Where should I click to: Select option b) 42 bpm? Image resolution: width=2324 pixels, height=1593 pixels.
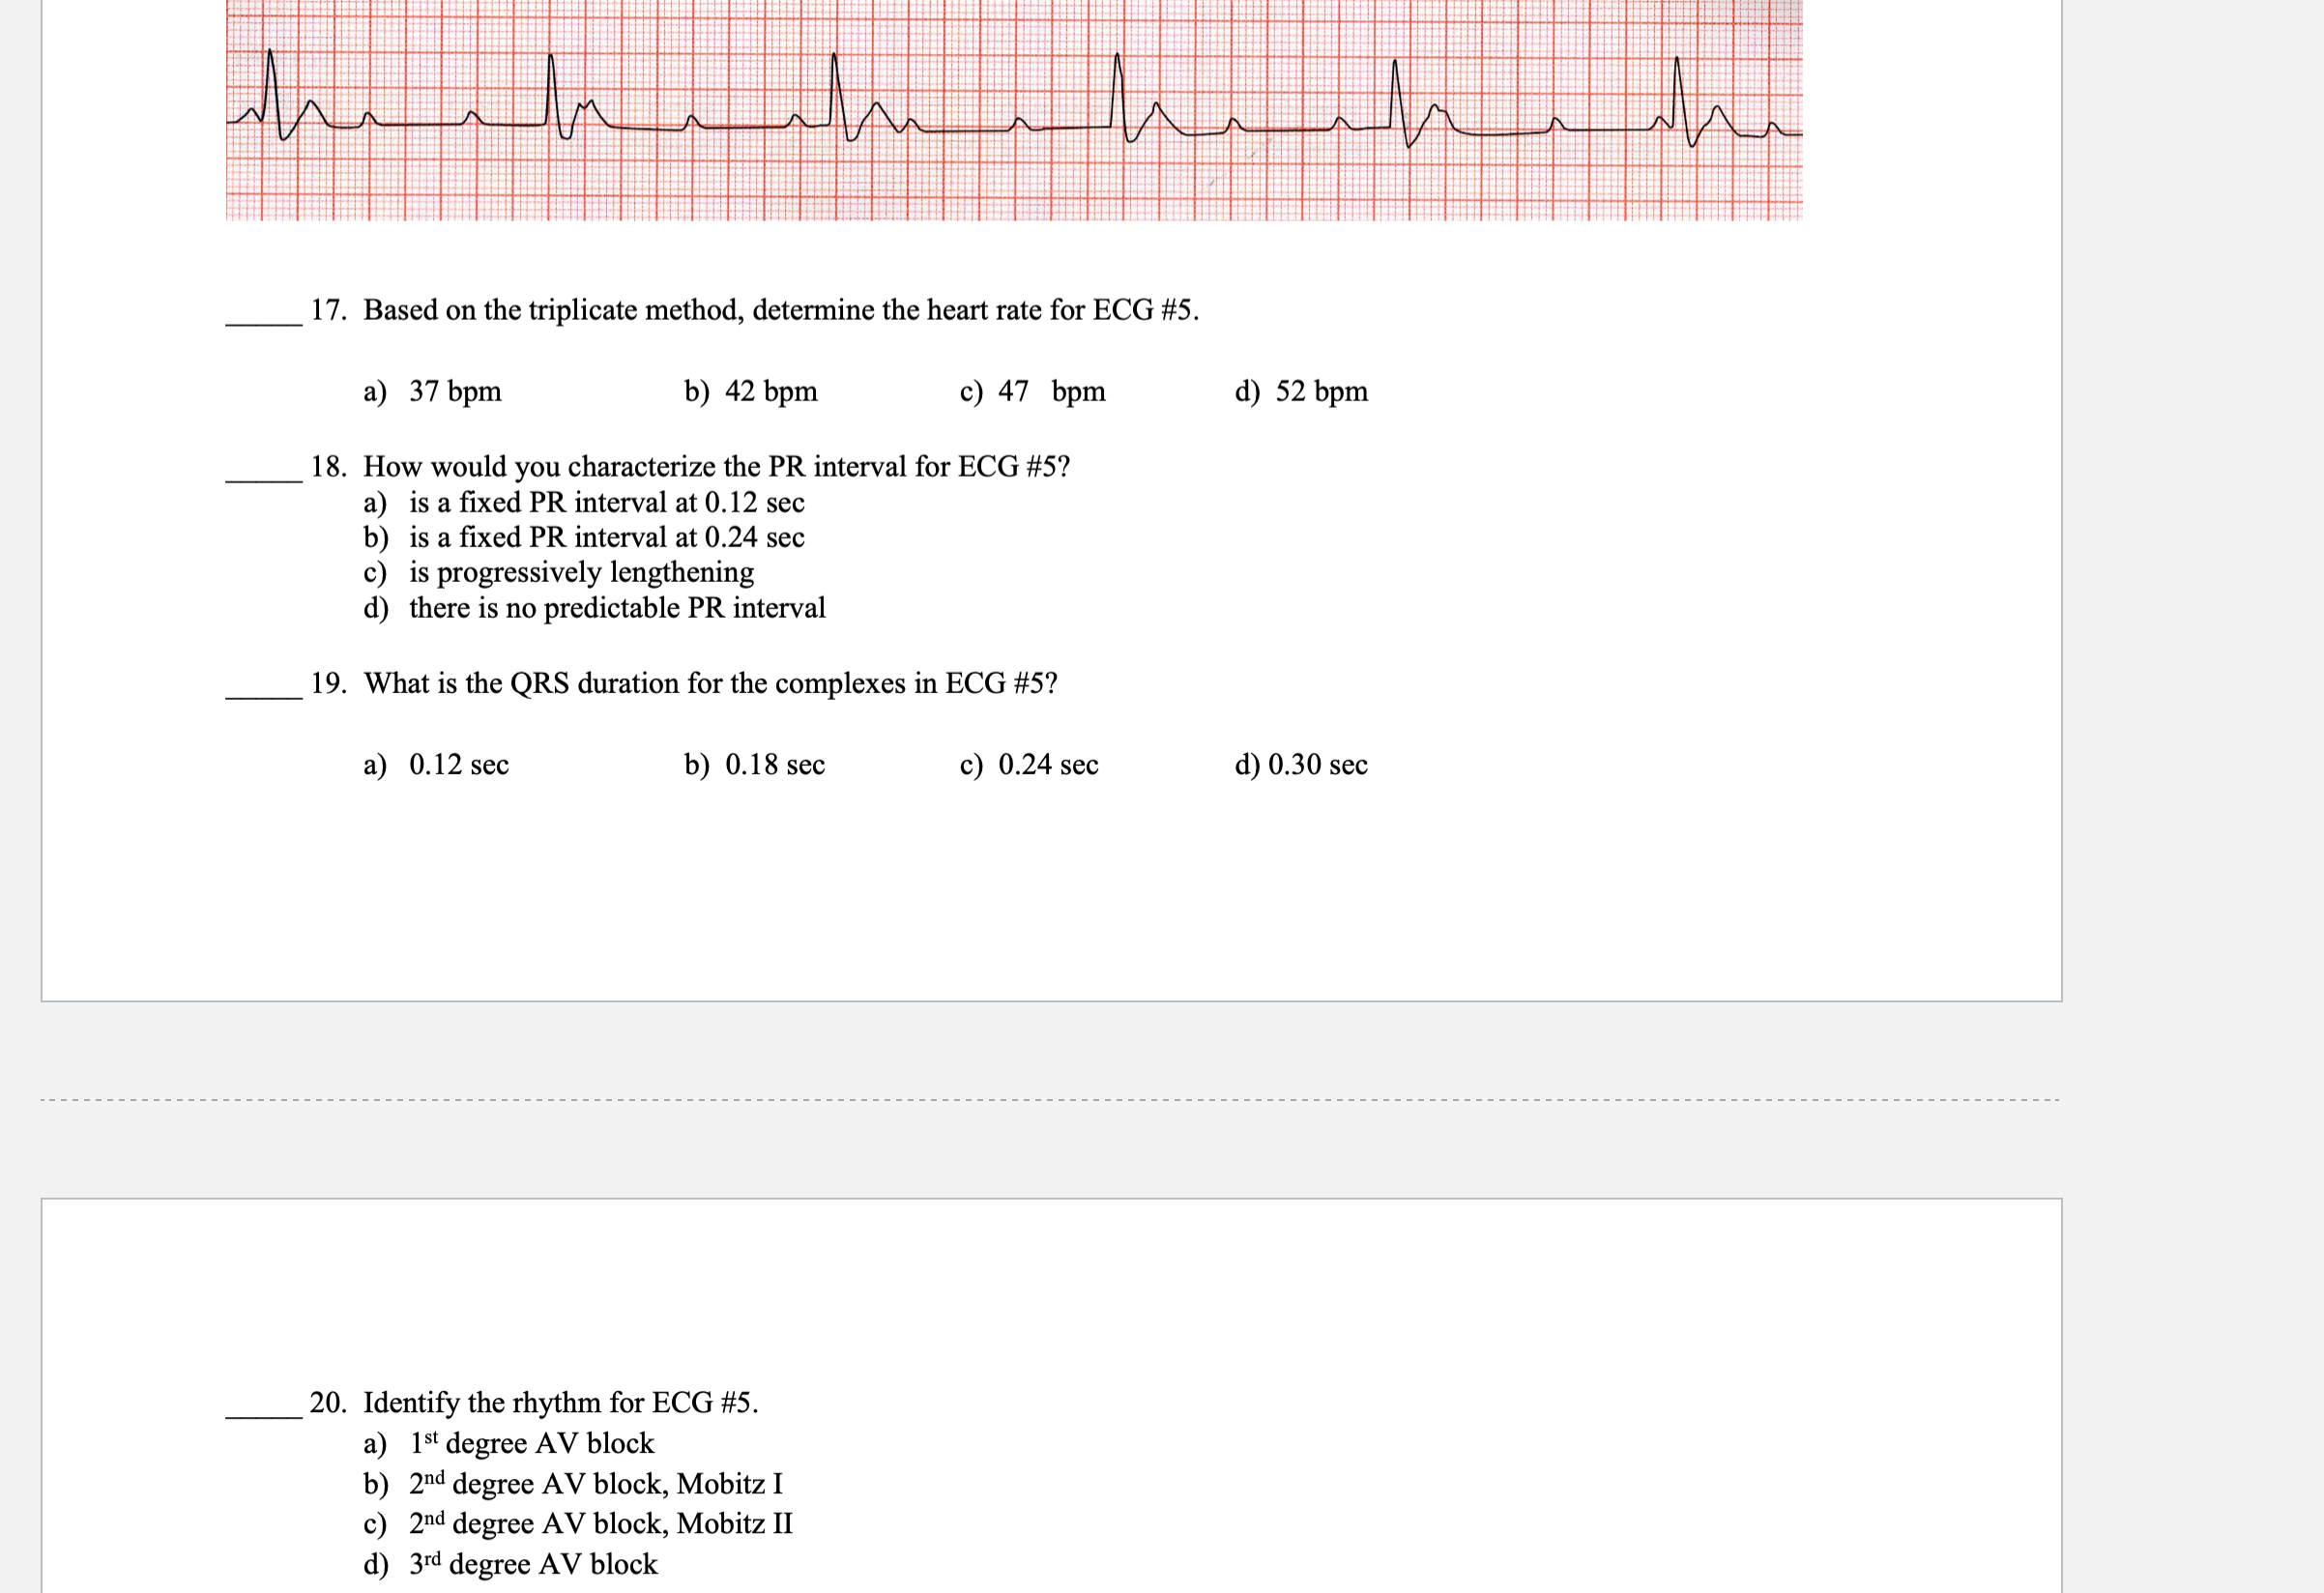click(750, 391)
